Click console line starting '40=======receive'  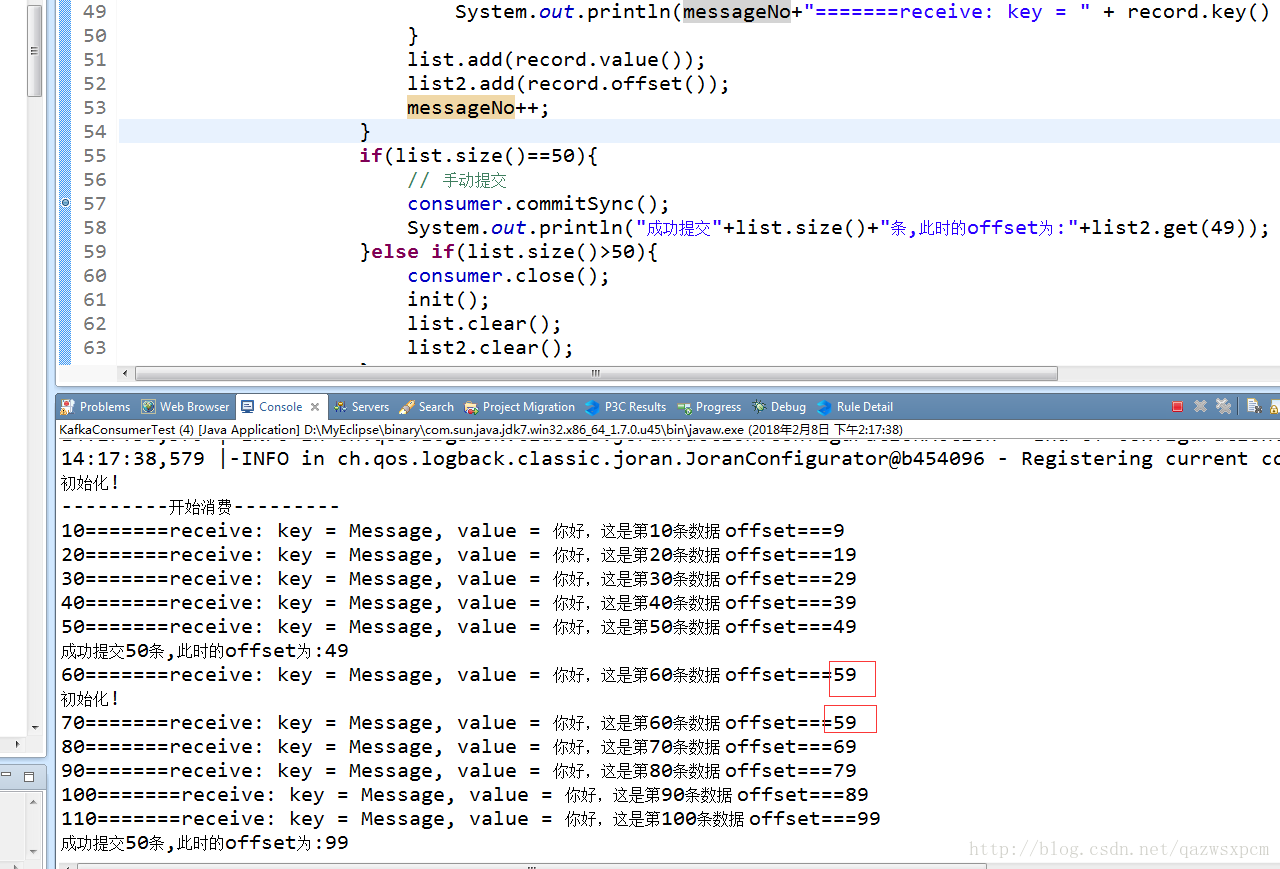tap(459, 603)
